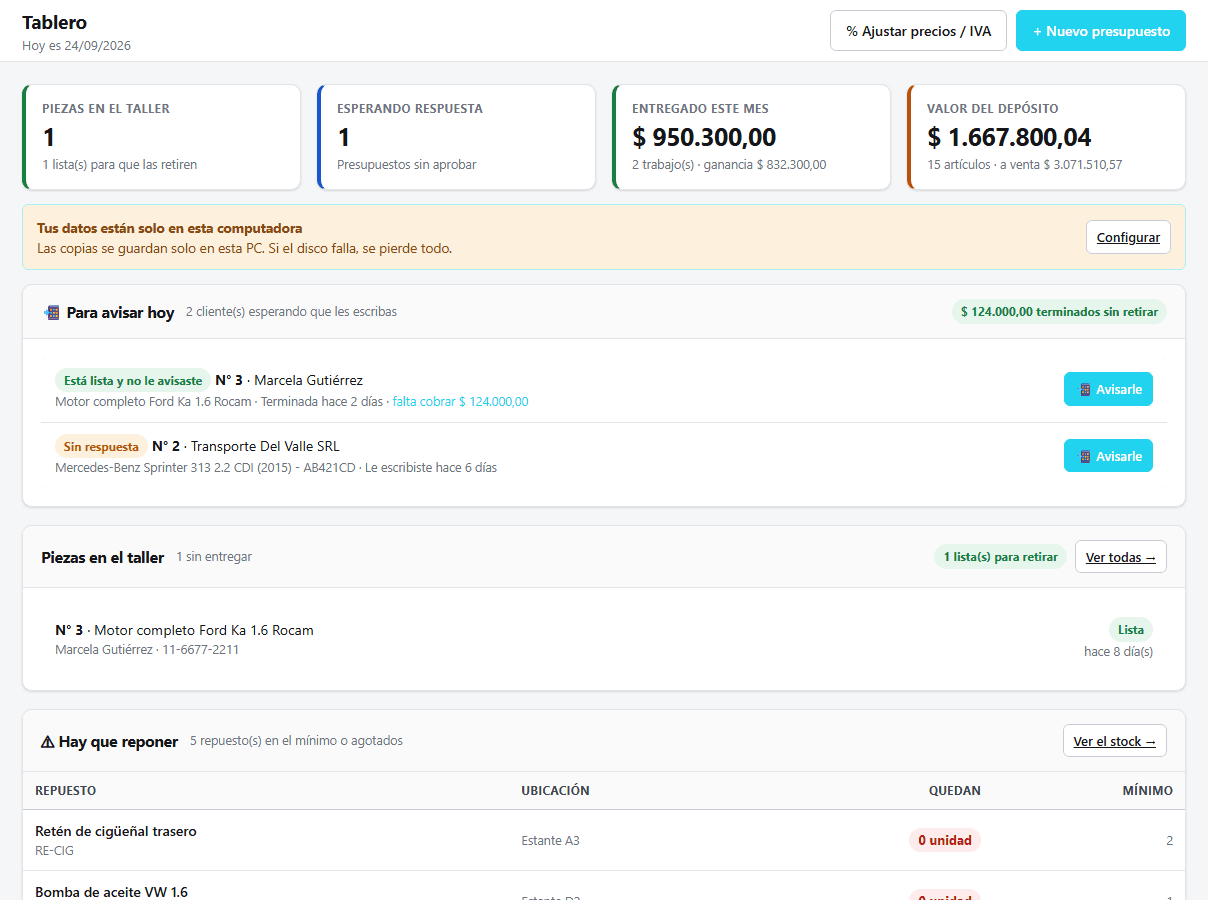Select the "Piezas en el taller" summary card
This screenshot has width=1208, height=900.
coord(161,137)
